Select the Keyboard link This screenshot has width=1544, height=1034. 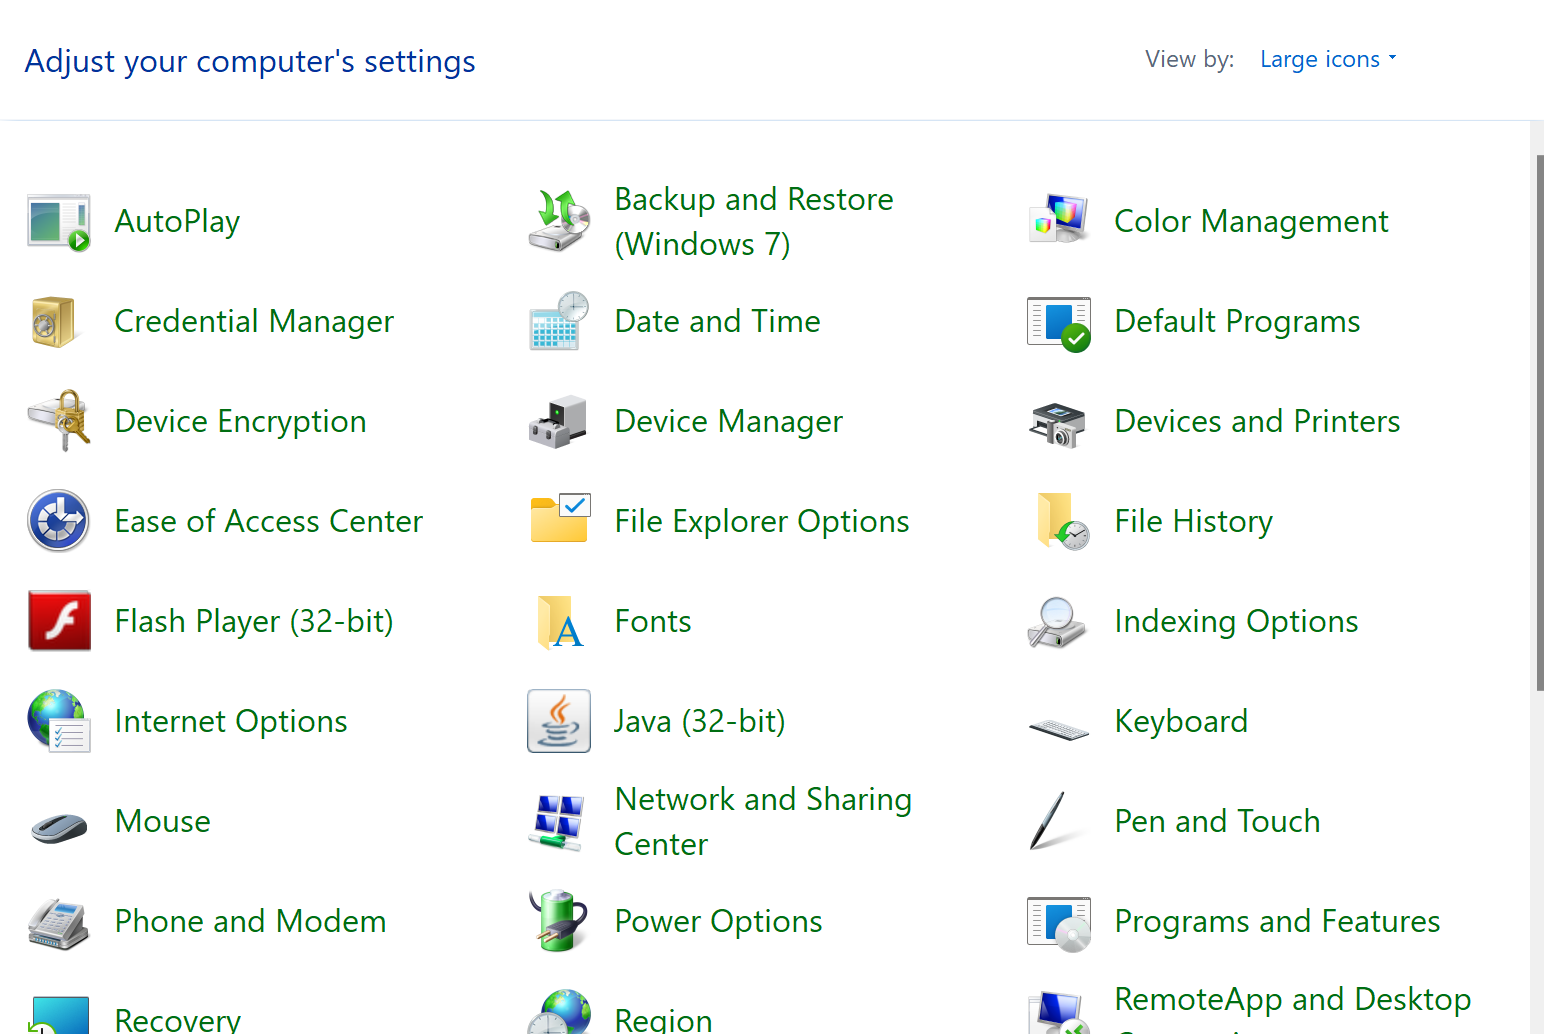click(x=1181, y=722)
